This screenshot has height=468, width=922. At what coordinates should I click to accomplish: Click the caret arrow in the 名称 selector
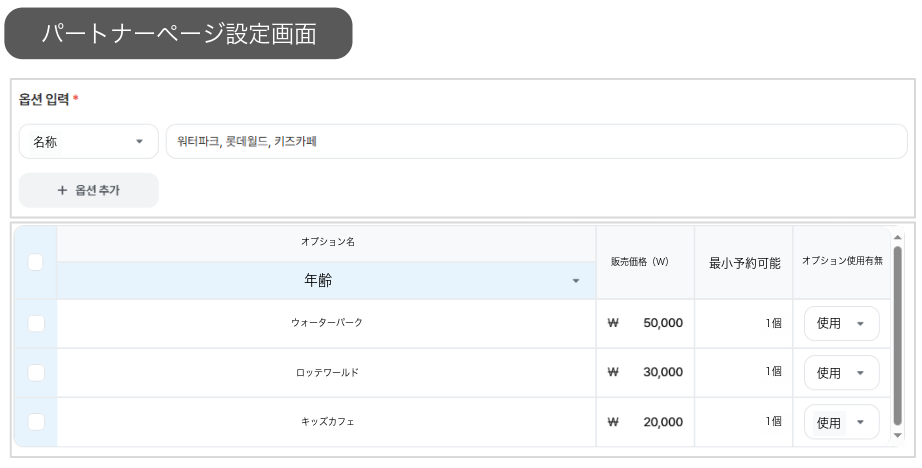139,141
